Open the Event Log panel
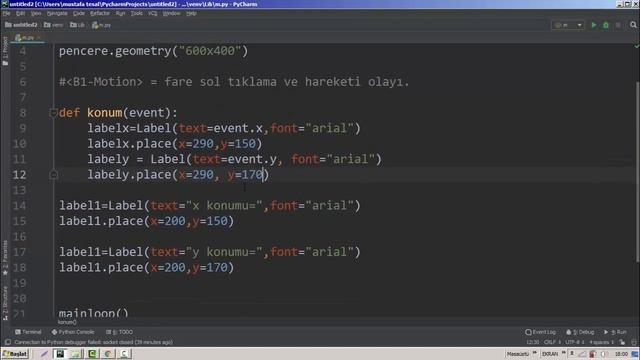The image size is (640, 360). 540,332
